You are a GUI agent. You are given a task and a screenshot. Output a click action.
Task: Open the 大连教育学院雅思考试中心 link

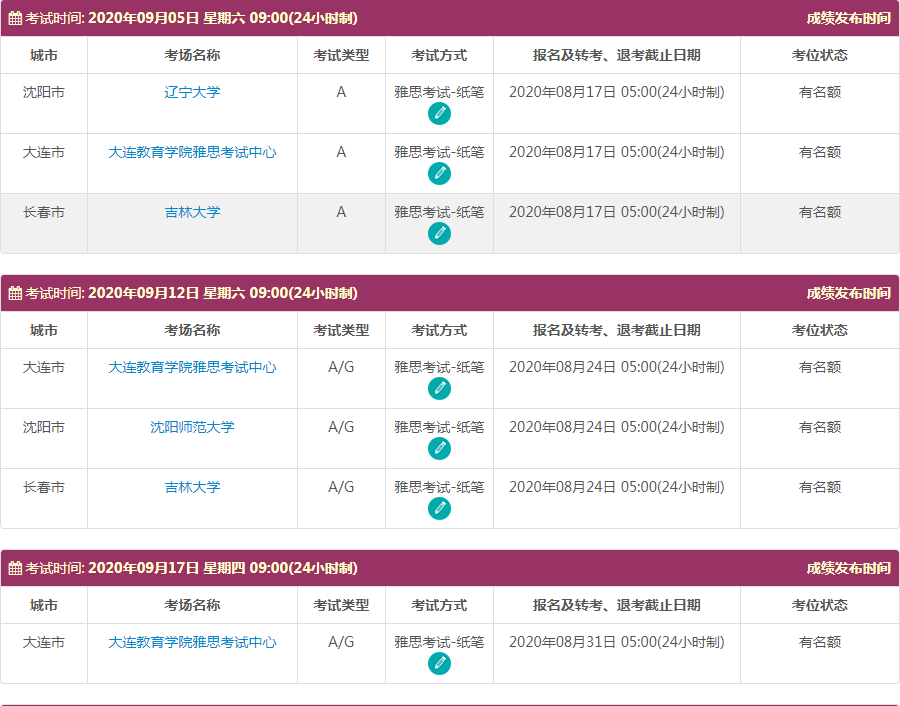[191, 152]
